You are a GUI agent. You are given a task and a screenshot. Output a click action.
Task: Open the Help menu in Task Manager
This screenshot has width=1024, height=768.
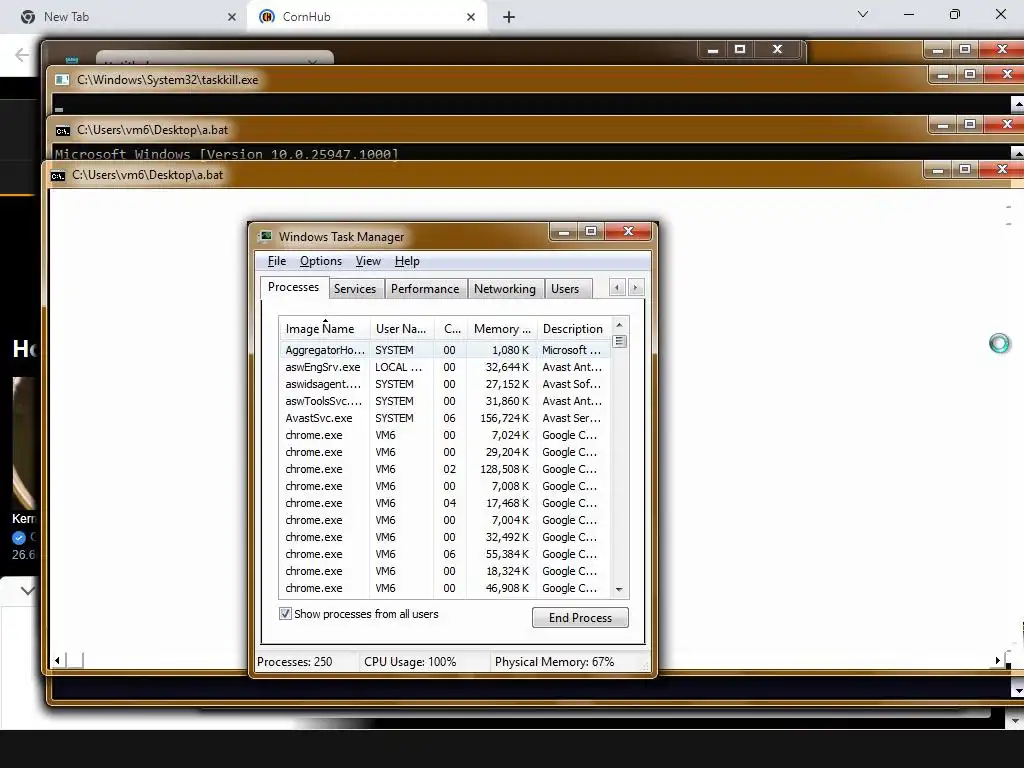(407, 261)
